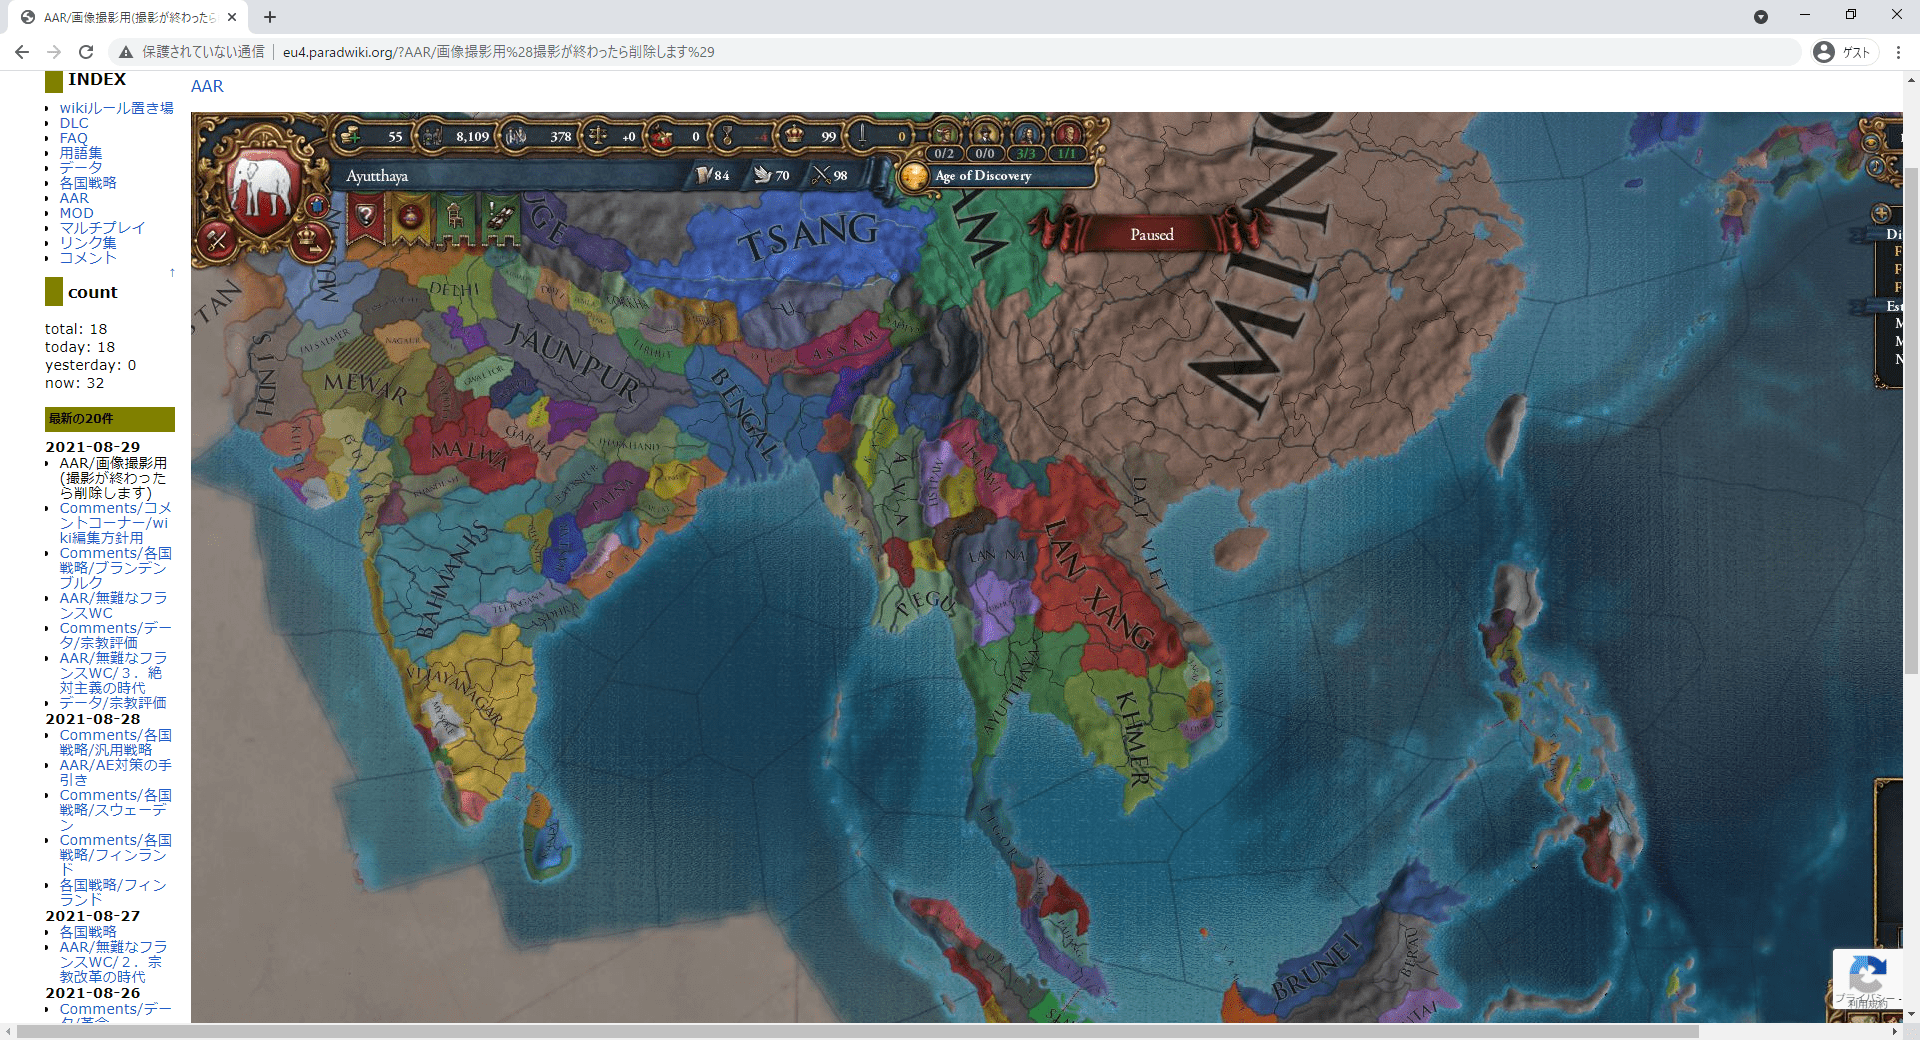Open the tab search dropdown arrow
The height and width of the screenshot is (1040, 1920).
tap(1761, 17)
